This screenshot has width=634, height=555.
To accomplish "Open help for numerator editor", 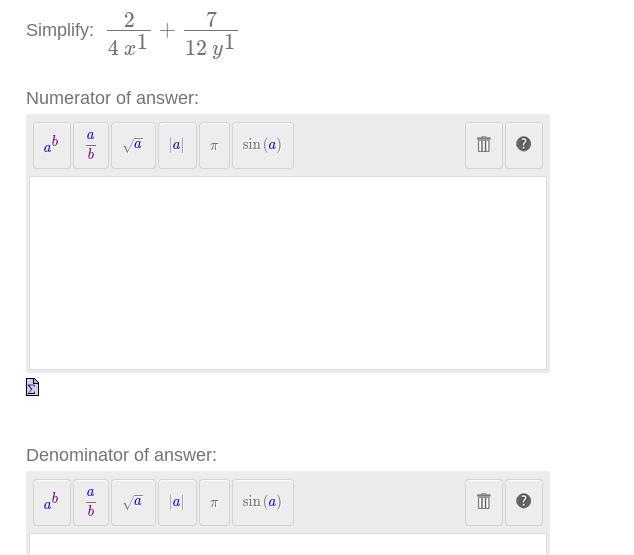I will point(523,145).
